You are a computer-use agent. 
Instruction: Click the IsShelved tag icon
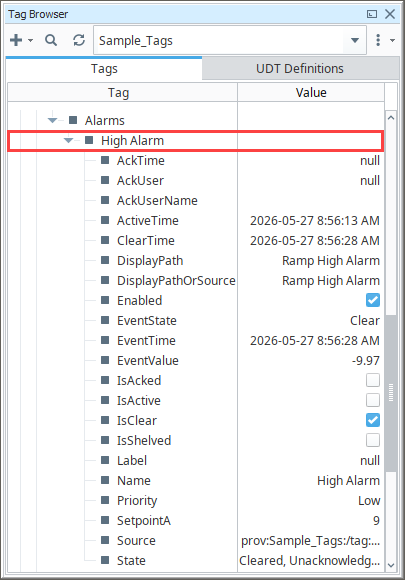pyautogui.click(x=105, y=440)
